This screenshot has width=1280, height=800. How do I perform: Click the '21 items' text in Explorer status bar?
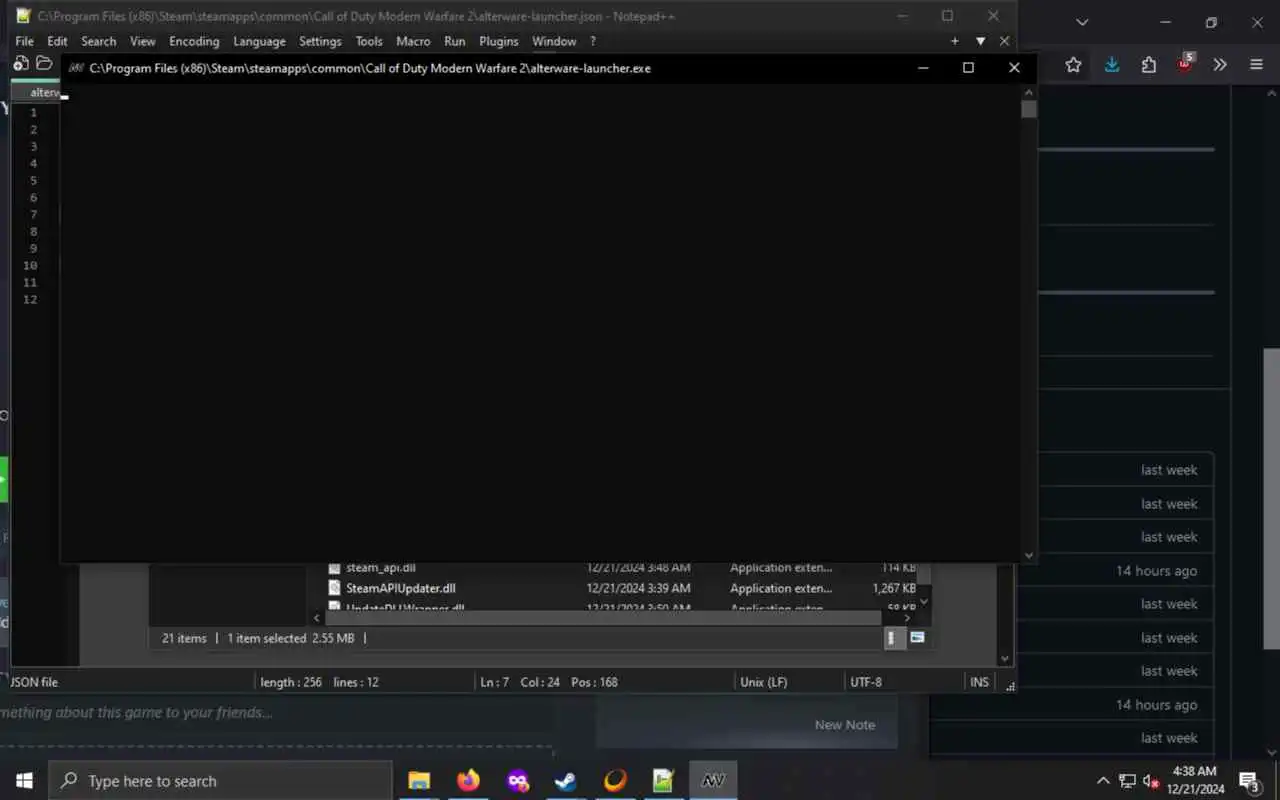184,638
